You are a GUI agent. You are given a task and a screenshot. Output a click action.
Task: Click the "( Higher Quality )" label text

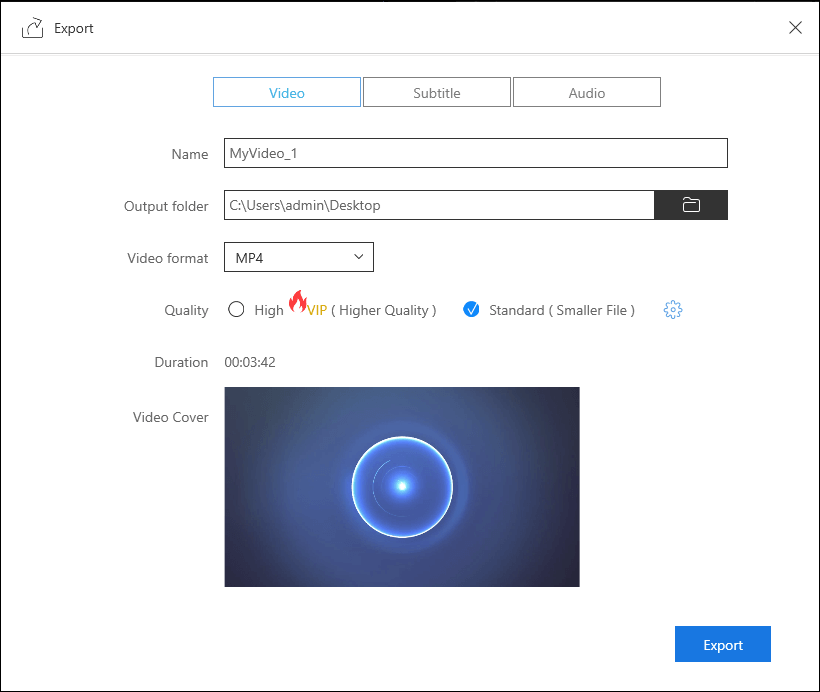coord(384,310)
